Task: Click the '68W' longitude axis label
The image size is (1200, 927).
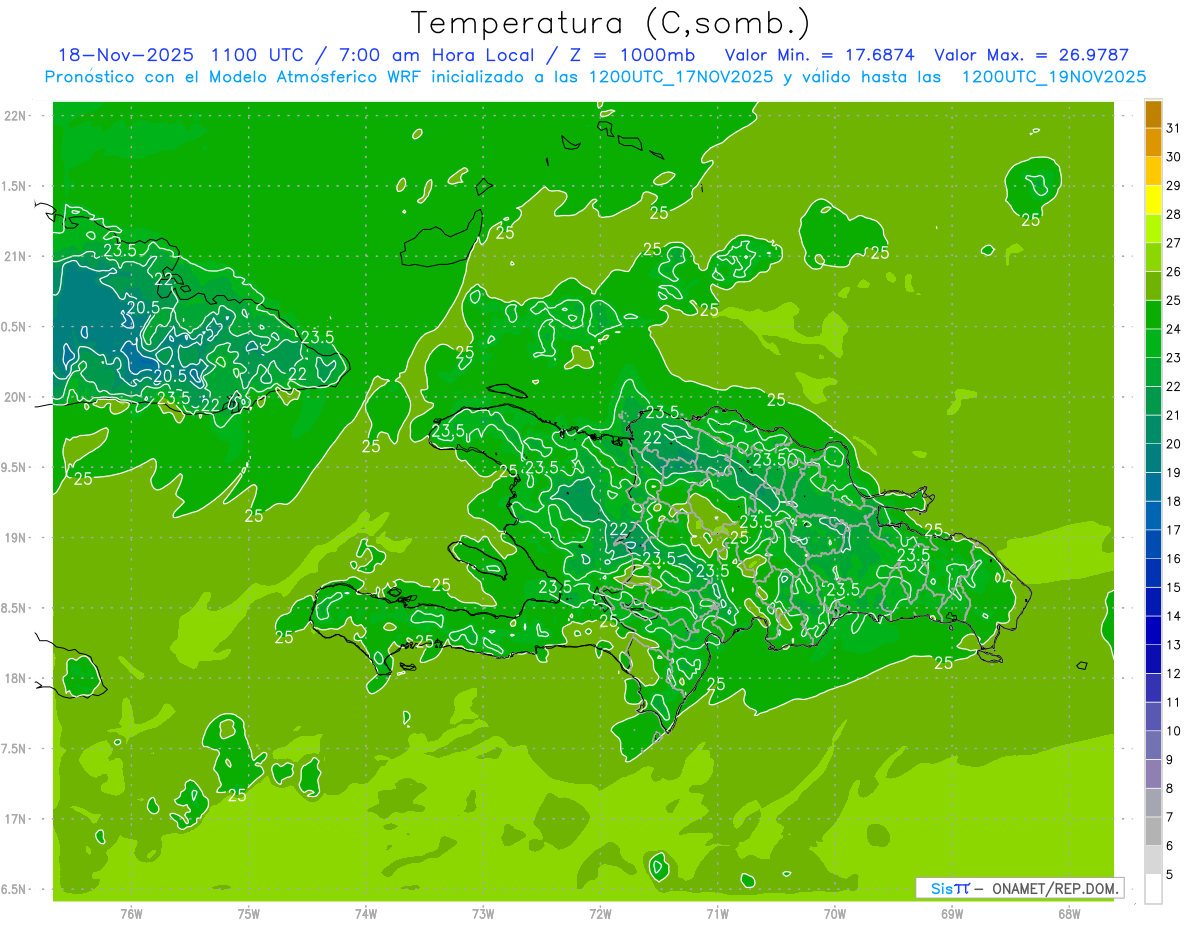Action: click(x=1069, y=913)
